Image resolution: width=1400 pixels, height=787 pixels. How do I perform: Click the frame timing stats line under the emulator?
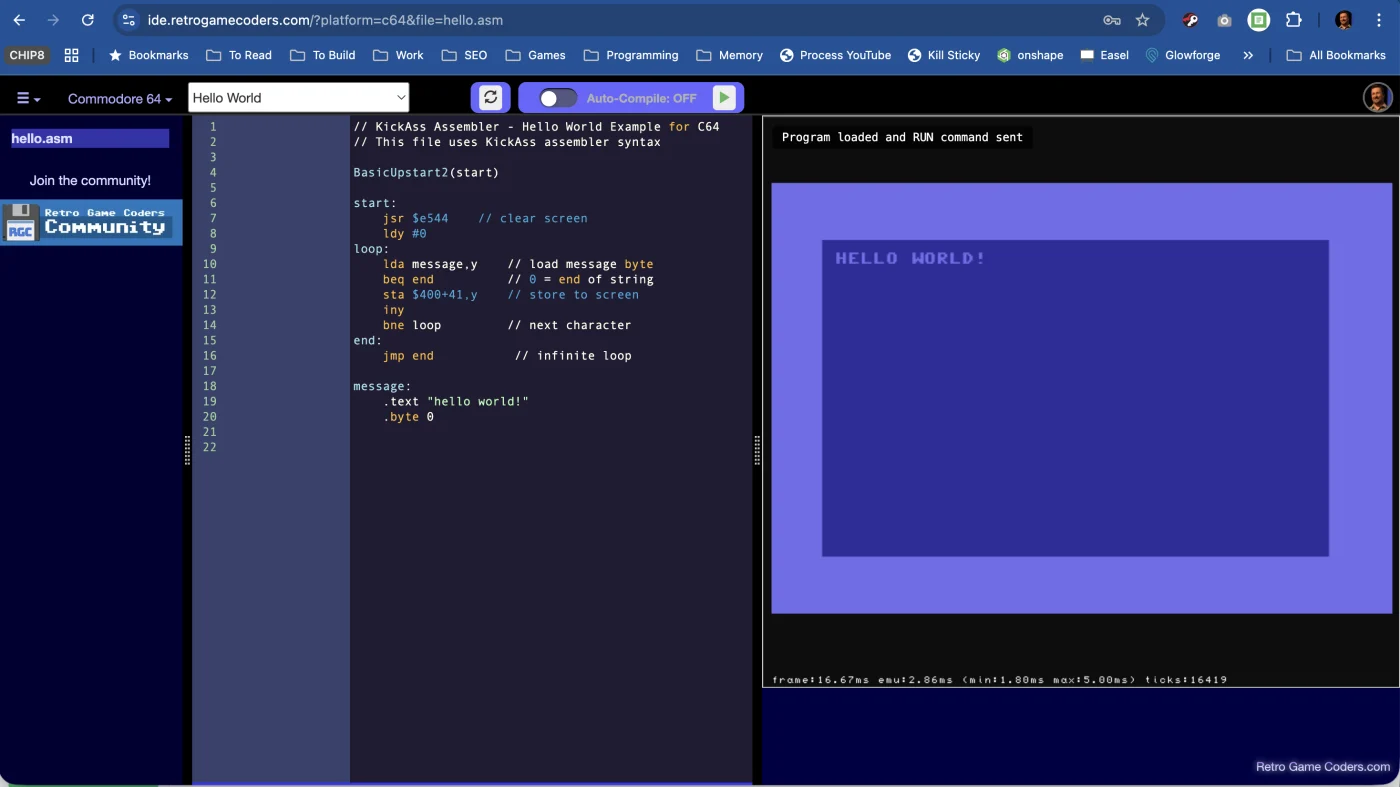[999, 680]
